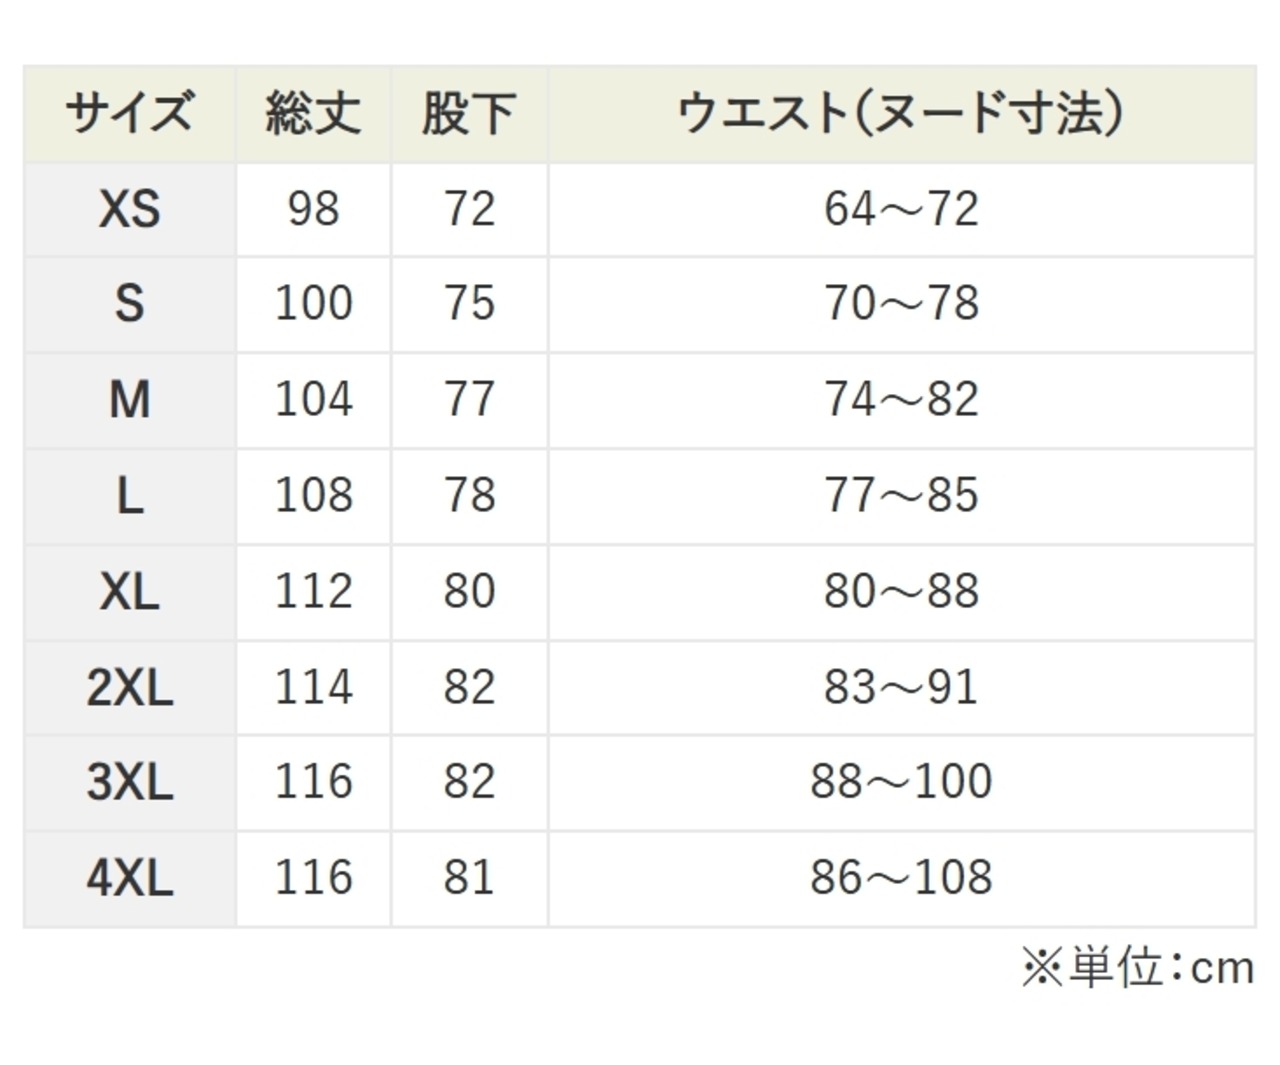Select the 4XL size row label

click(x=129, y=877)
